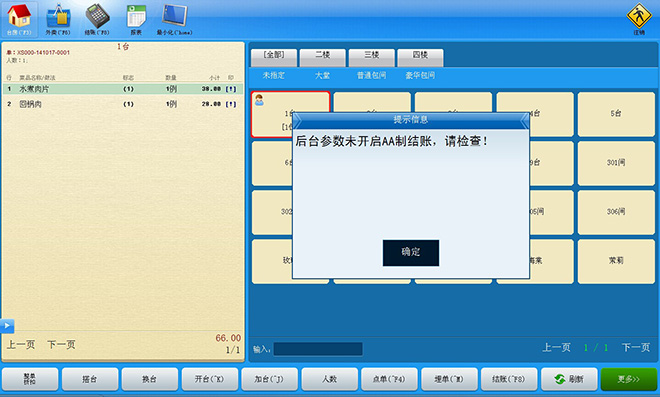Select the 大堂 area filter

tap(323, 75)
